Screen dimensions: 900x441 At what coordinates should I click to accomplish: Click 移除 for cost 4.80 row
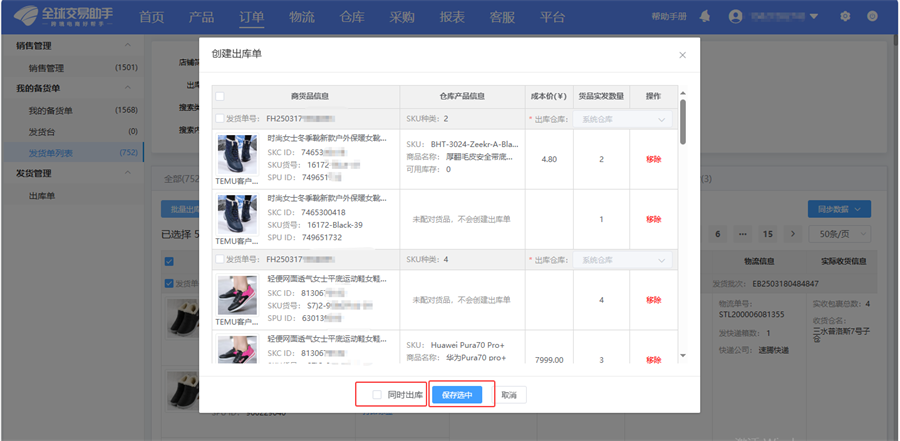point(653,159)
